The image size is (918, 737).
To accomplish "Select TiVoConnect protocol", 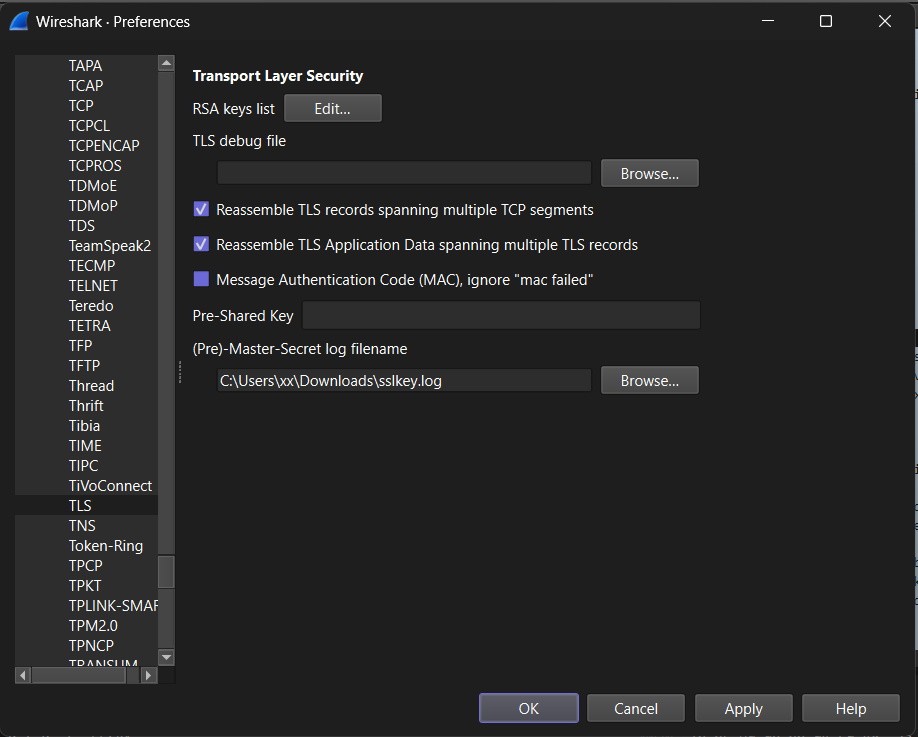I will coord(110,486).
